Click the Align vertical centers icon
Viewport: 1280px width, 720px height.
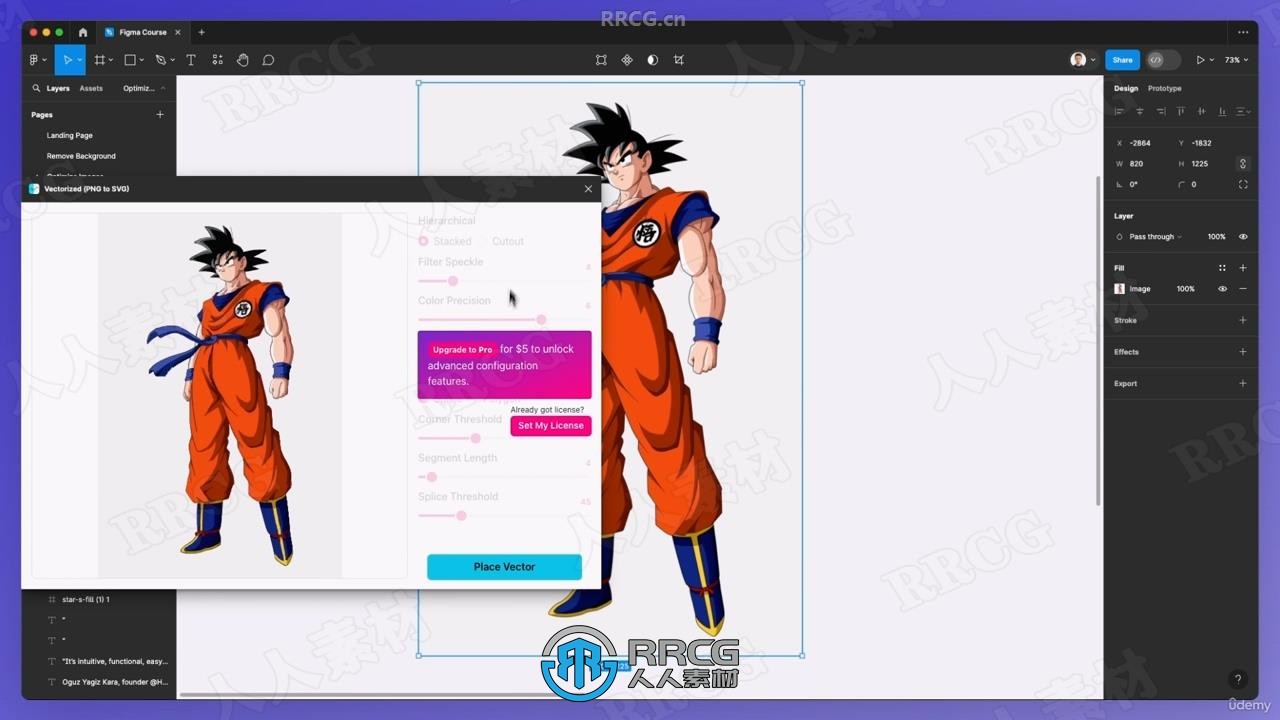(x=1201, y=111)
